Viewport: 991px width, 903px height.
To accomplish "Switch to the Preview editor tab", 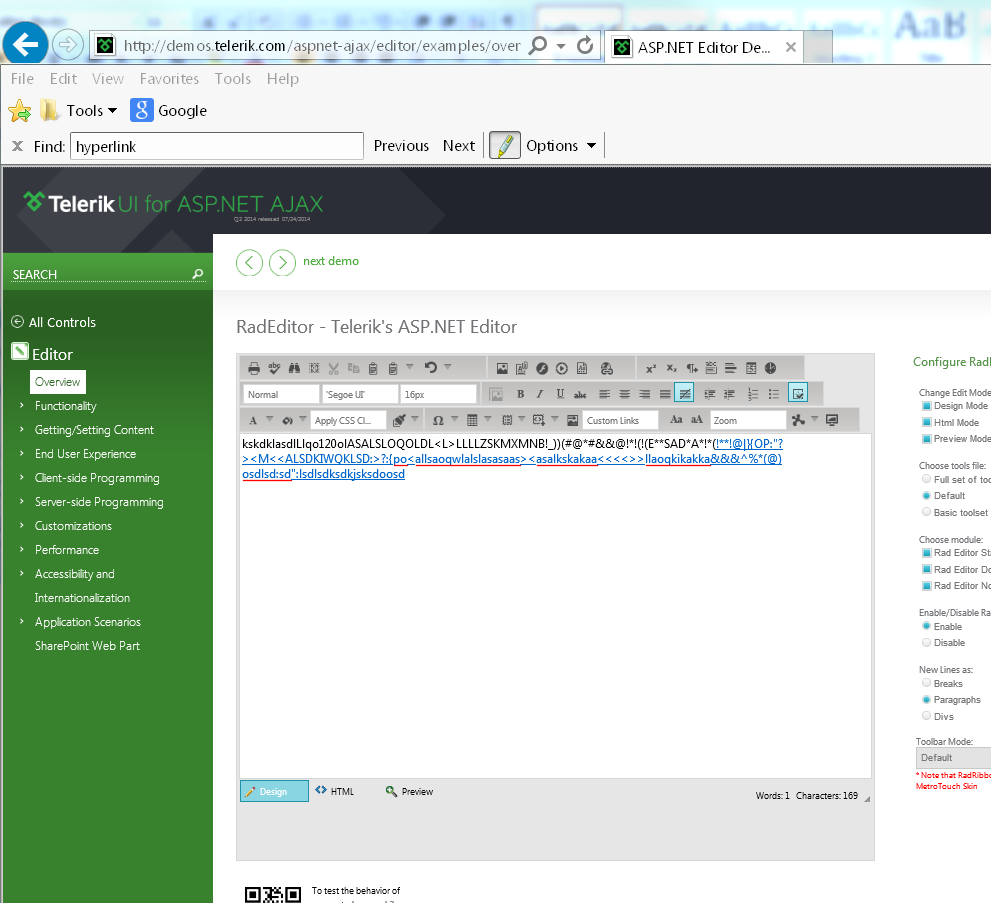I will pyautogui.click(x=410, y=791).
